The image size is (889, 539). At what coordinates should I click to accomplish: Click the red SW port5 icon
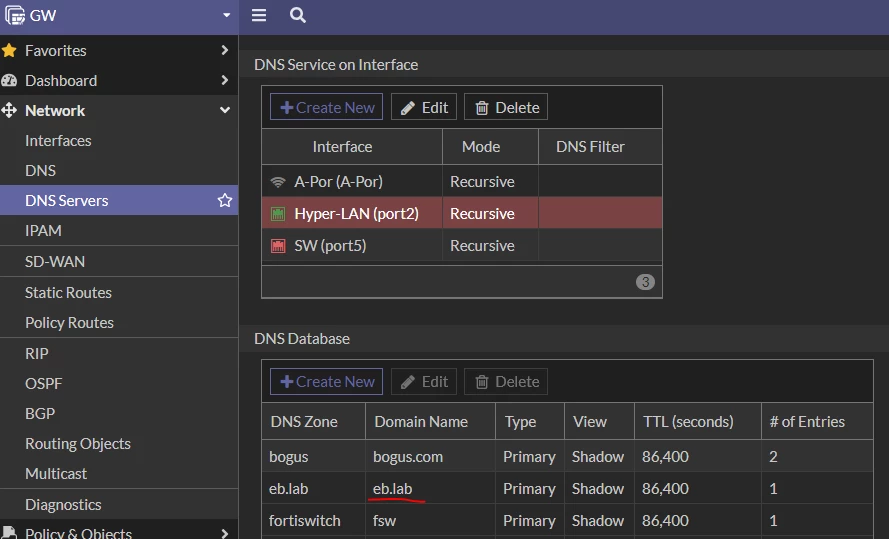[278, 246]
